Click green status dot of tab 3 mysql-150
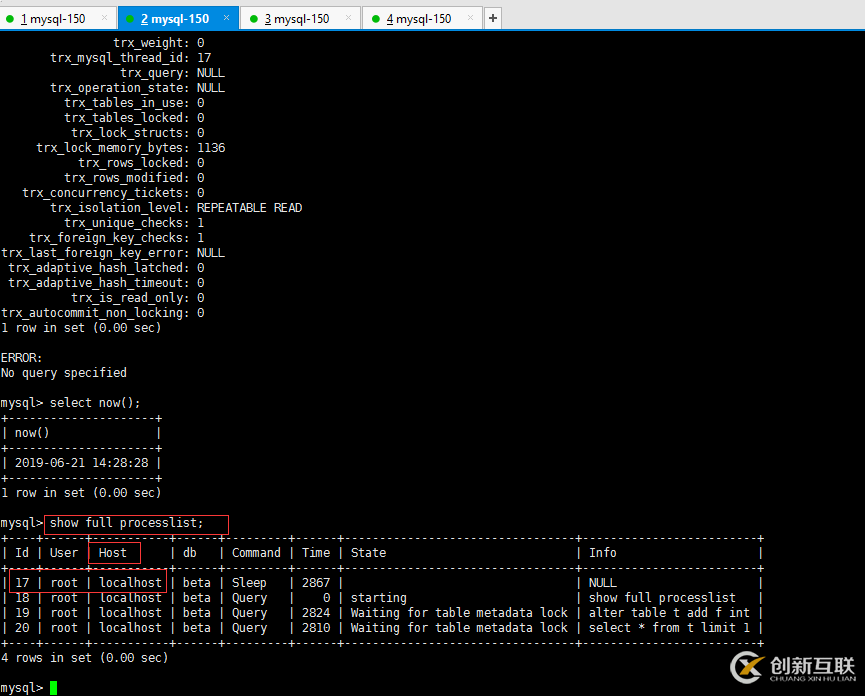Viewport: 865px width, 696px height. (254, 19)
